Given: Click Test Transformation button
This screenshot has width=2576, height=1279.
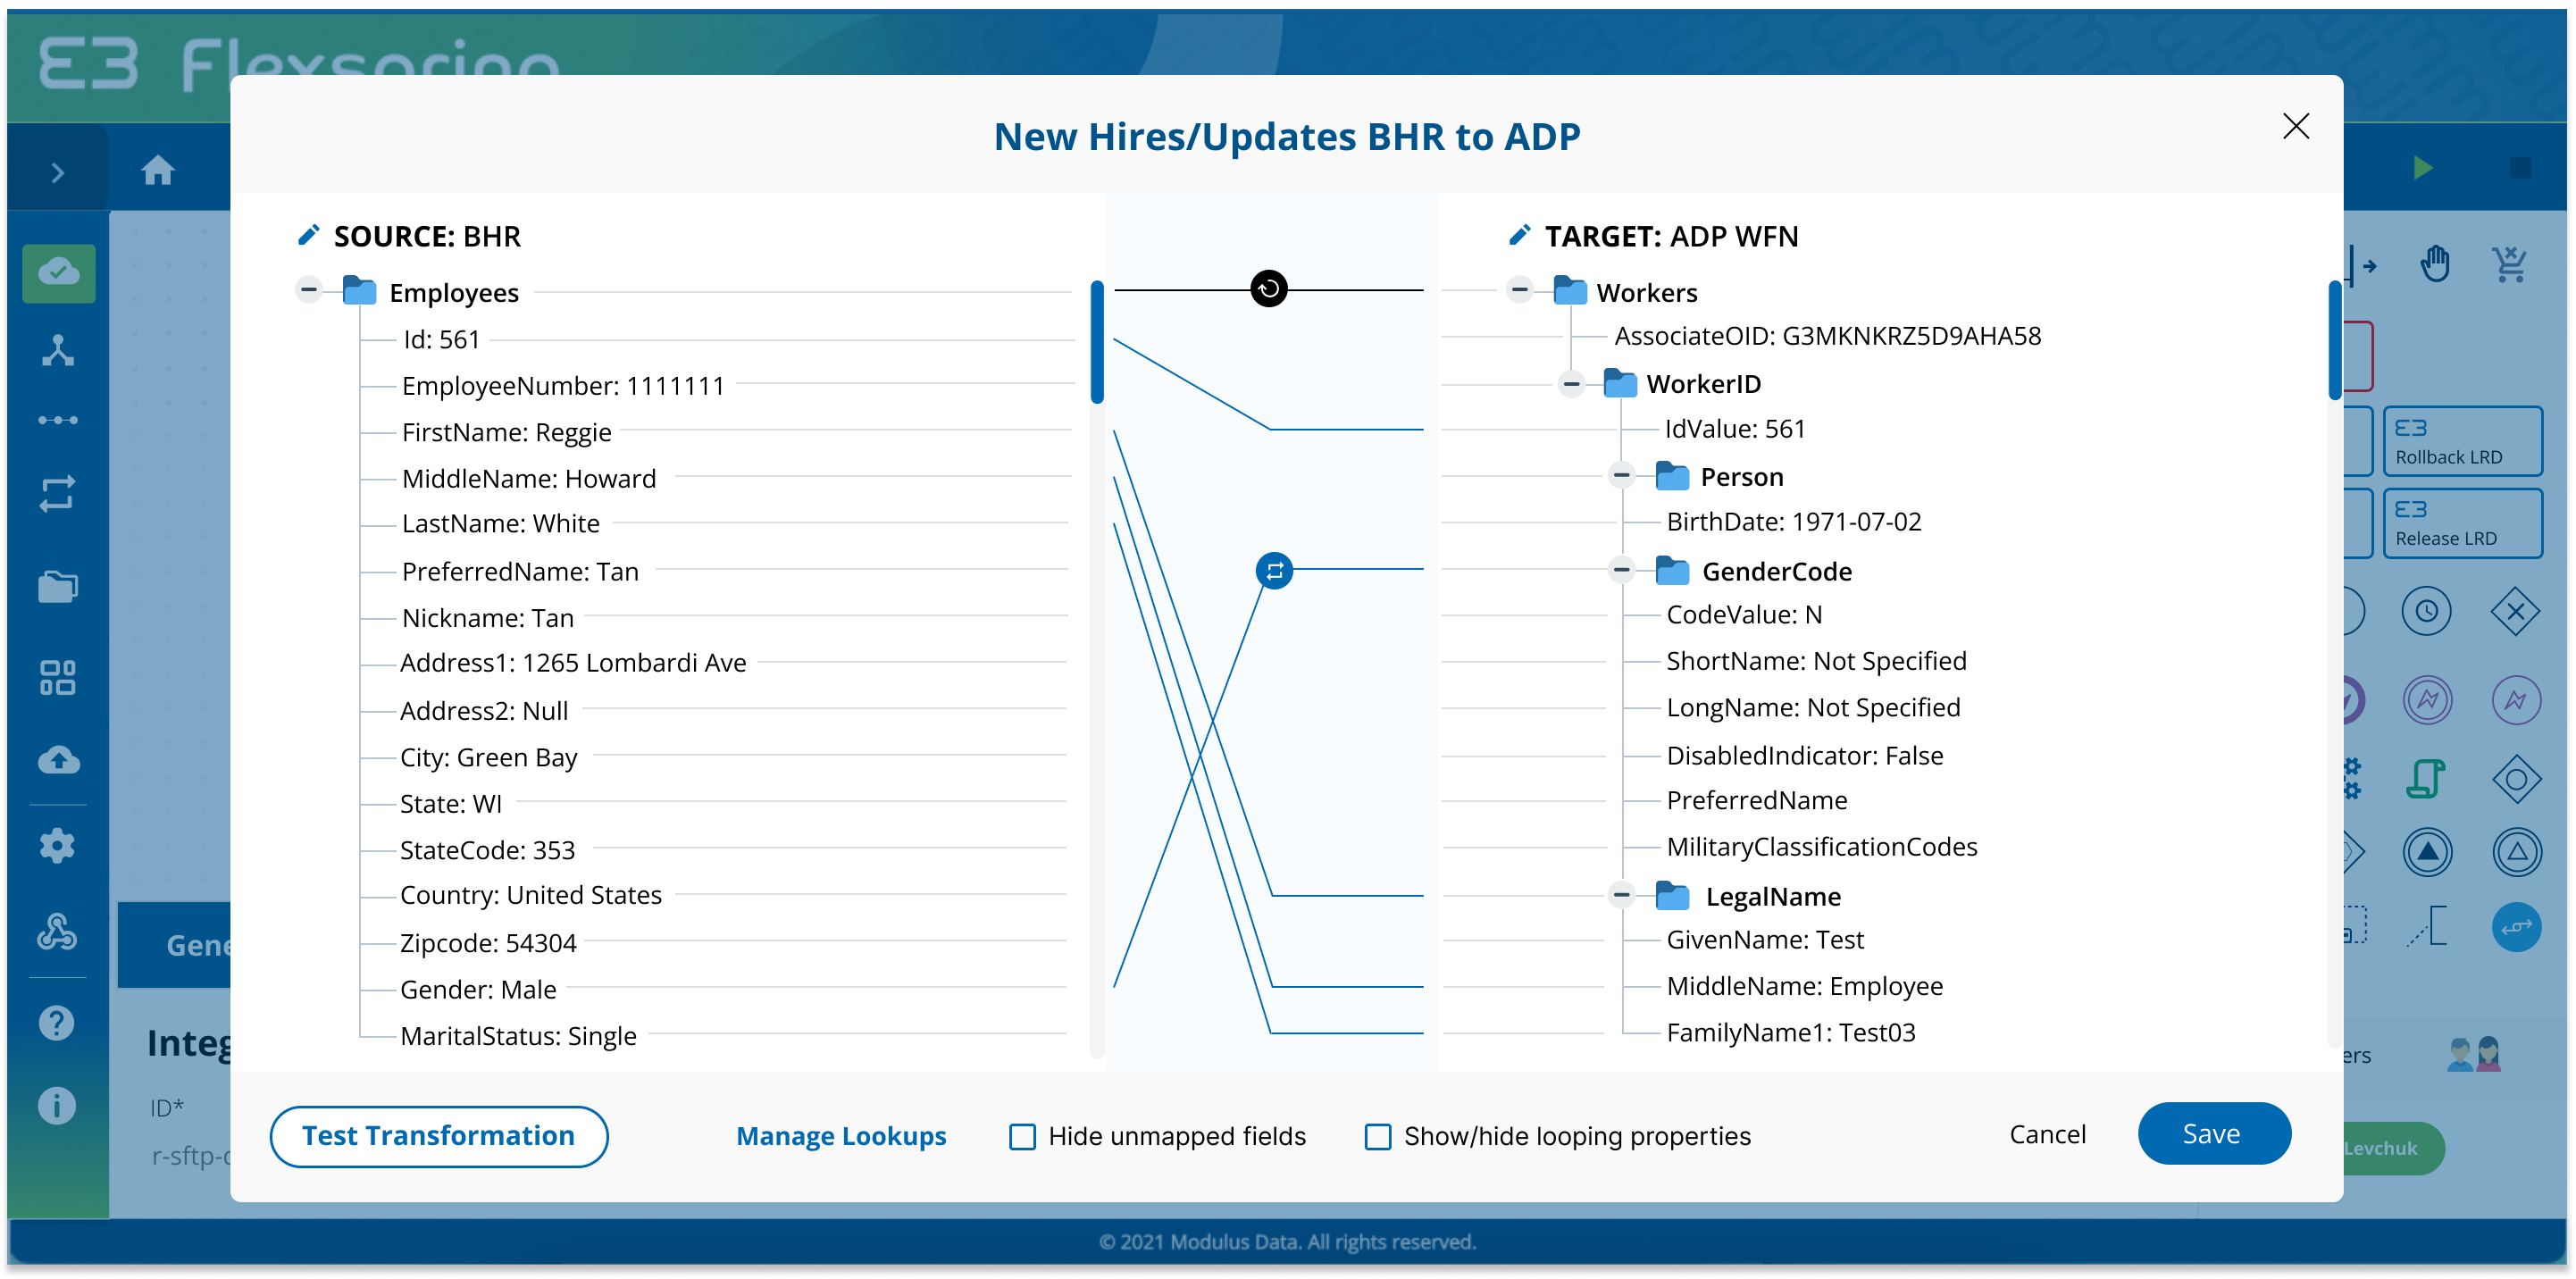Looking at the screenshot, I should (x=439, y=1136).
